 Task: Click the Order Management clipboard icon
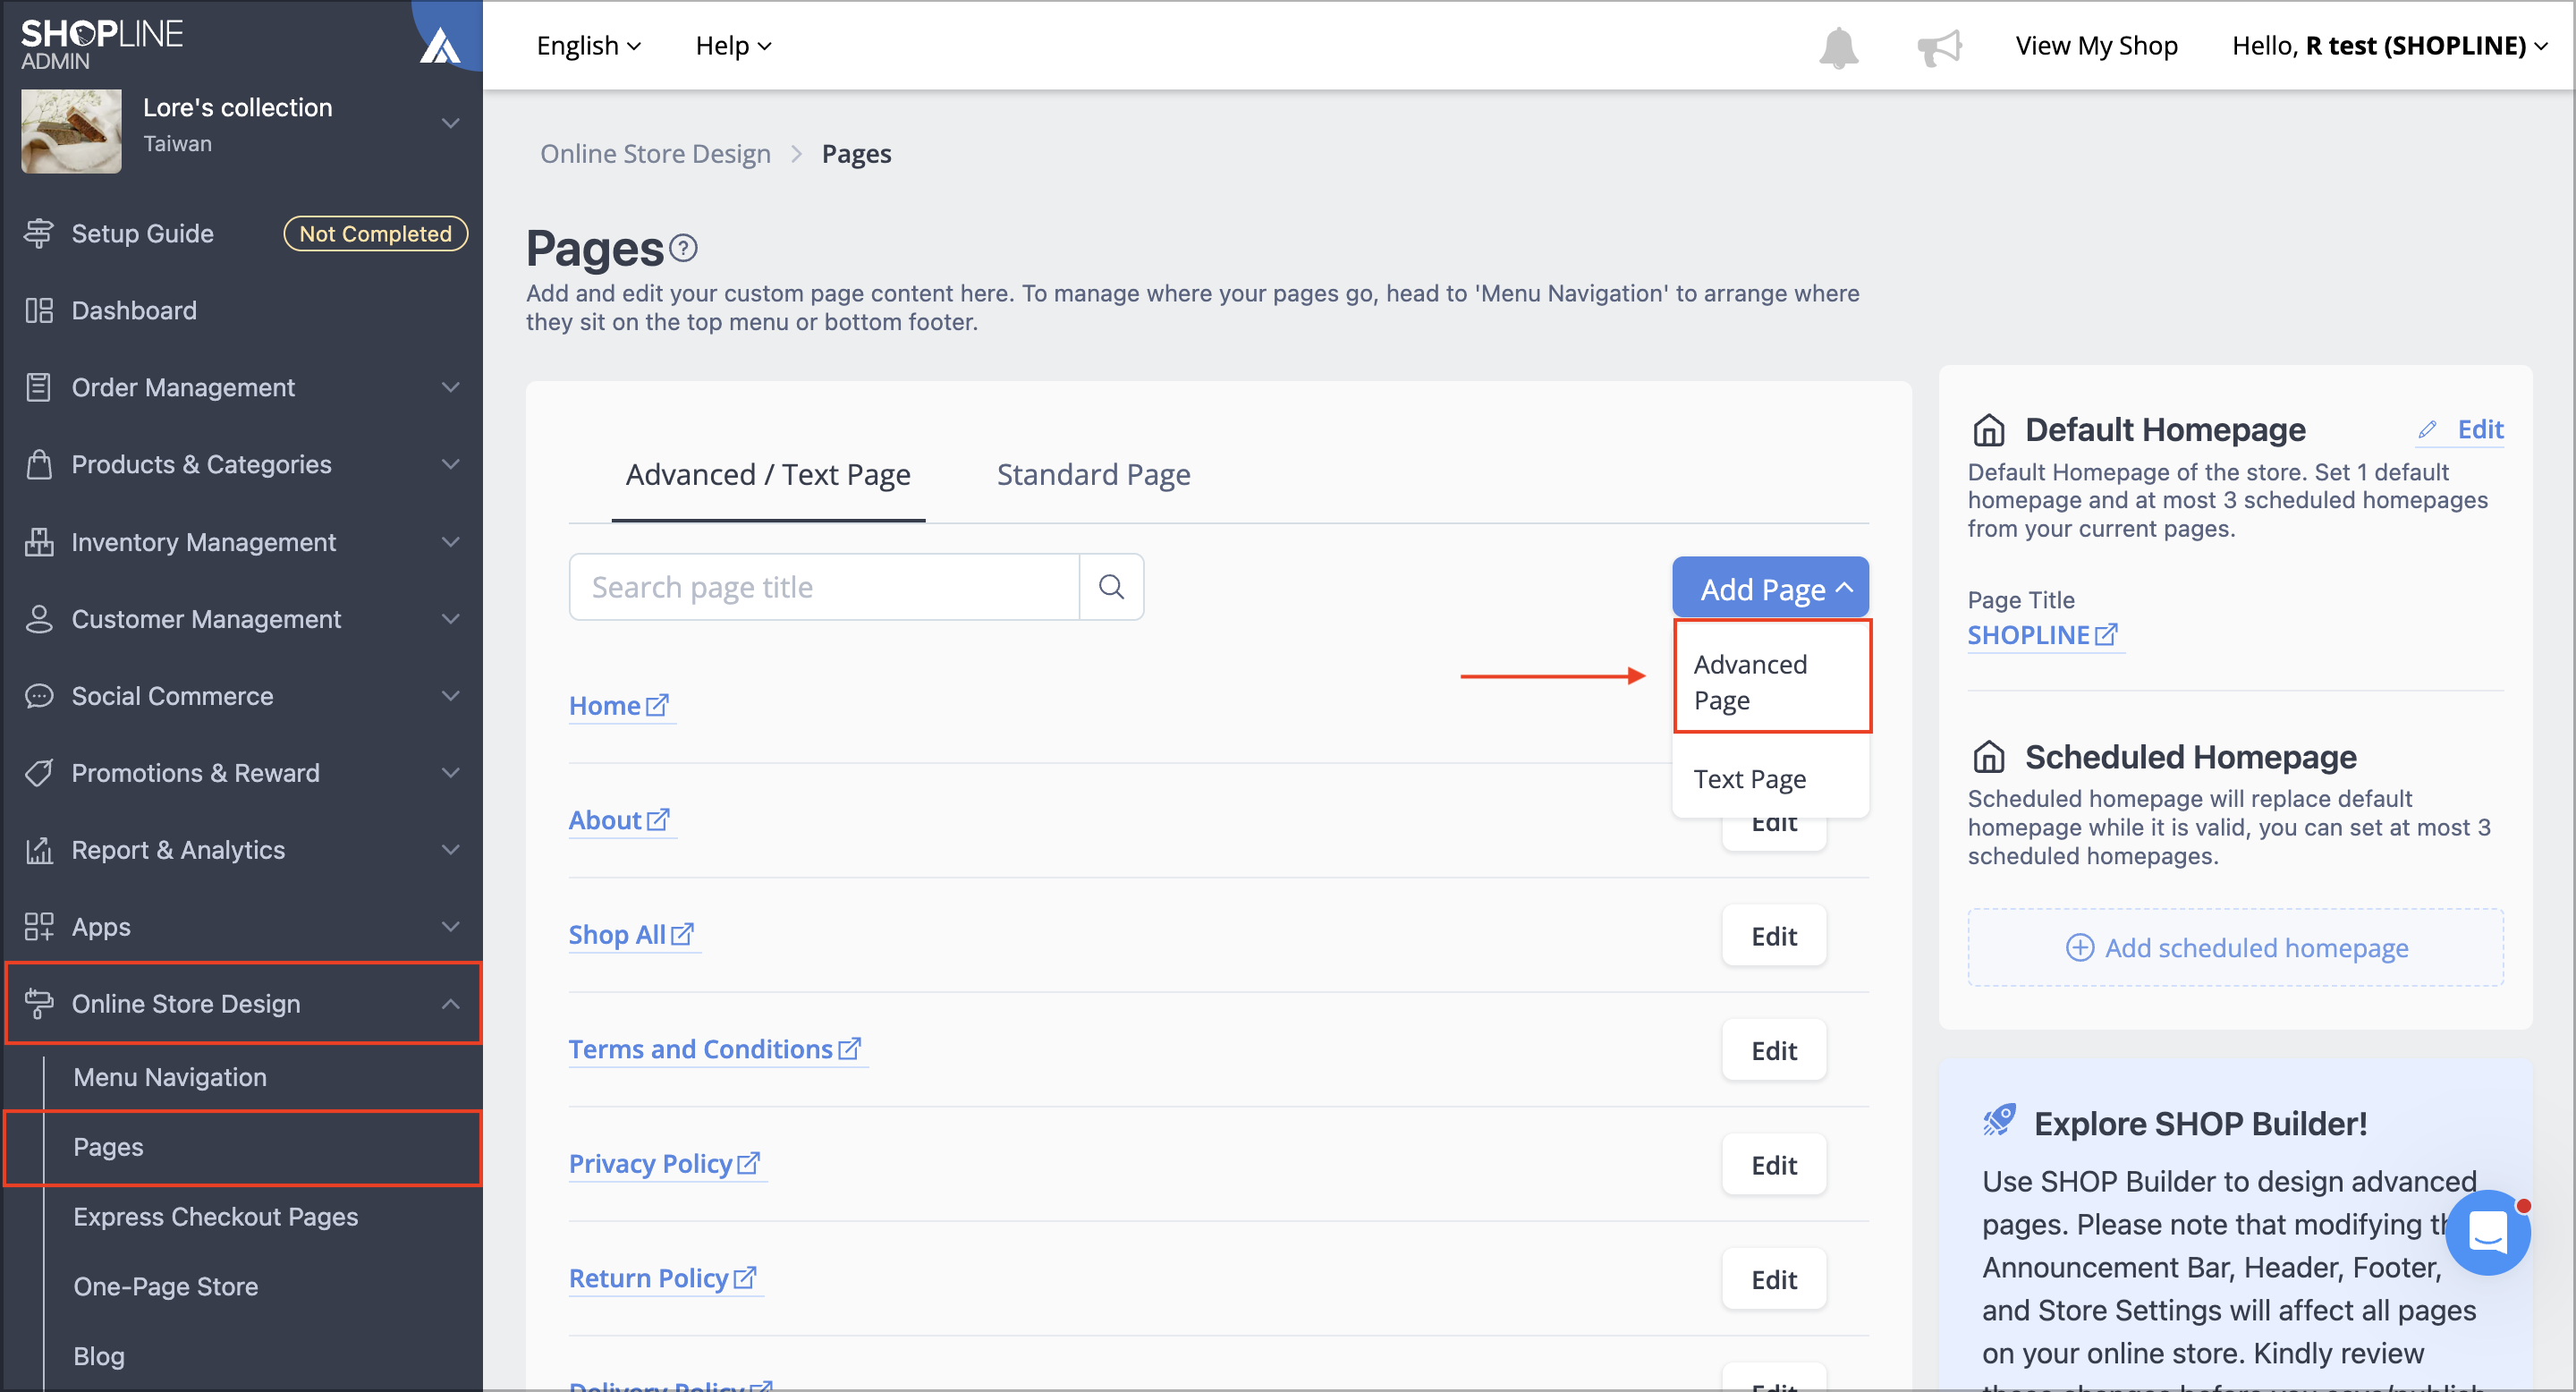pyautogui.click(x=39, y=387)
